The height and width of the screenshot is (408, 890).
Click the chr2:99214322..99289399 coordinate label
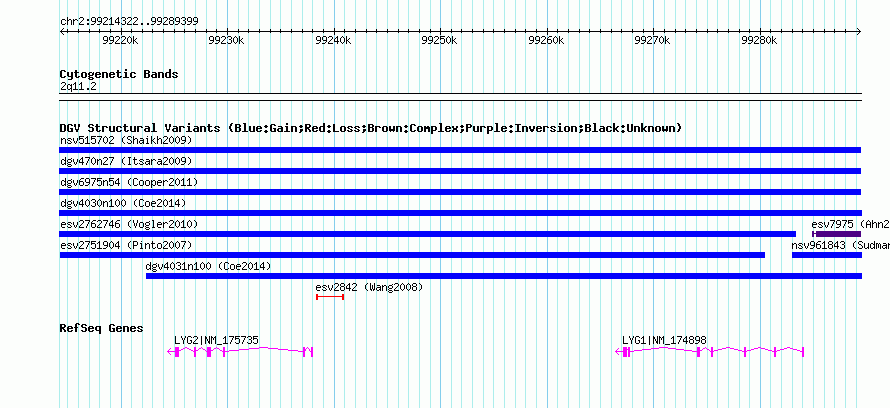click(129, 21)
